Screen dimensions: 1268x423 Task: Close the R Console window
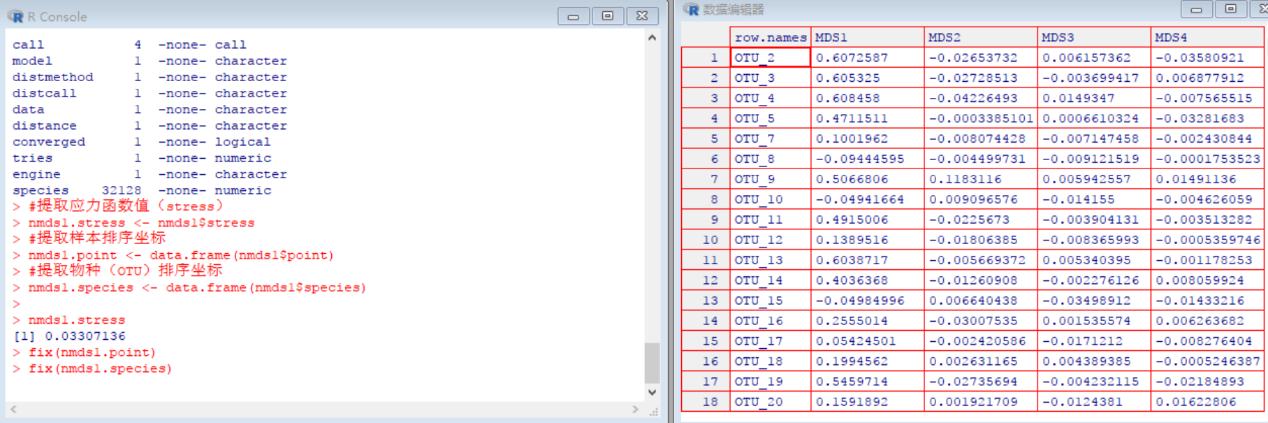641,16
